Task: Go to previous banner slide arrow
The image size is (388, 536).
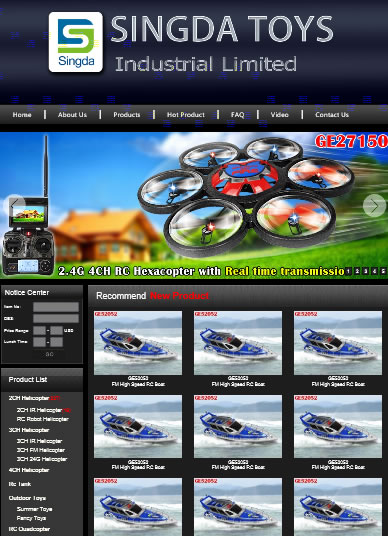Action: tap(14, 205)
